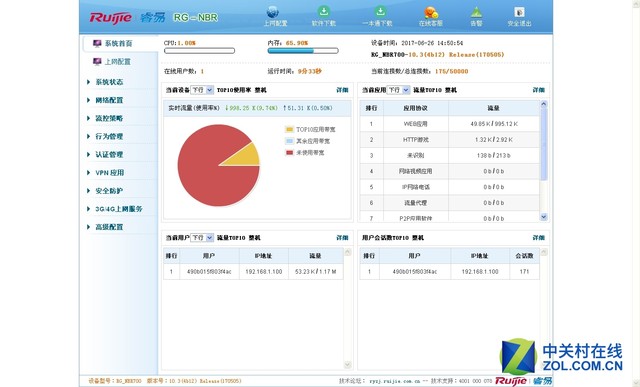Open the 告警 alarm triangle icon
Screen dimensions: 640x387
(476, 12)
